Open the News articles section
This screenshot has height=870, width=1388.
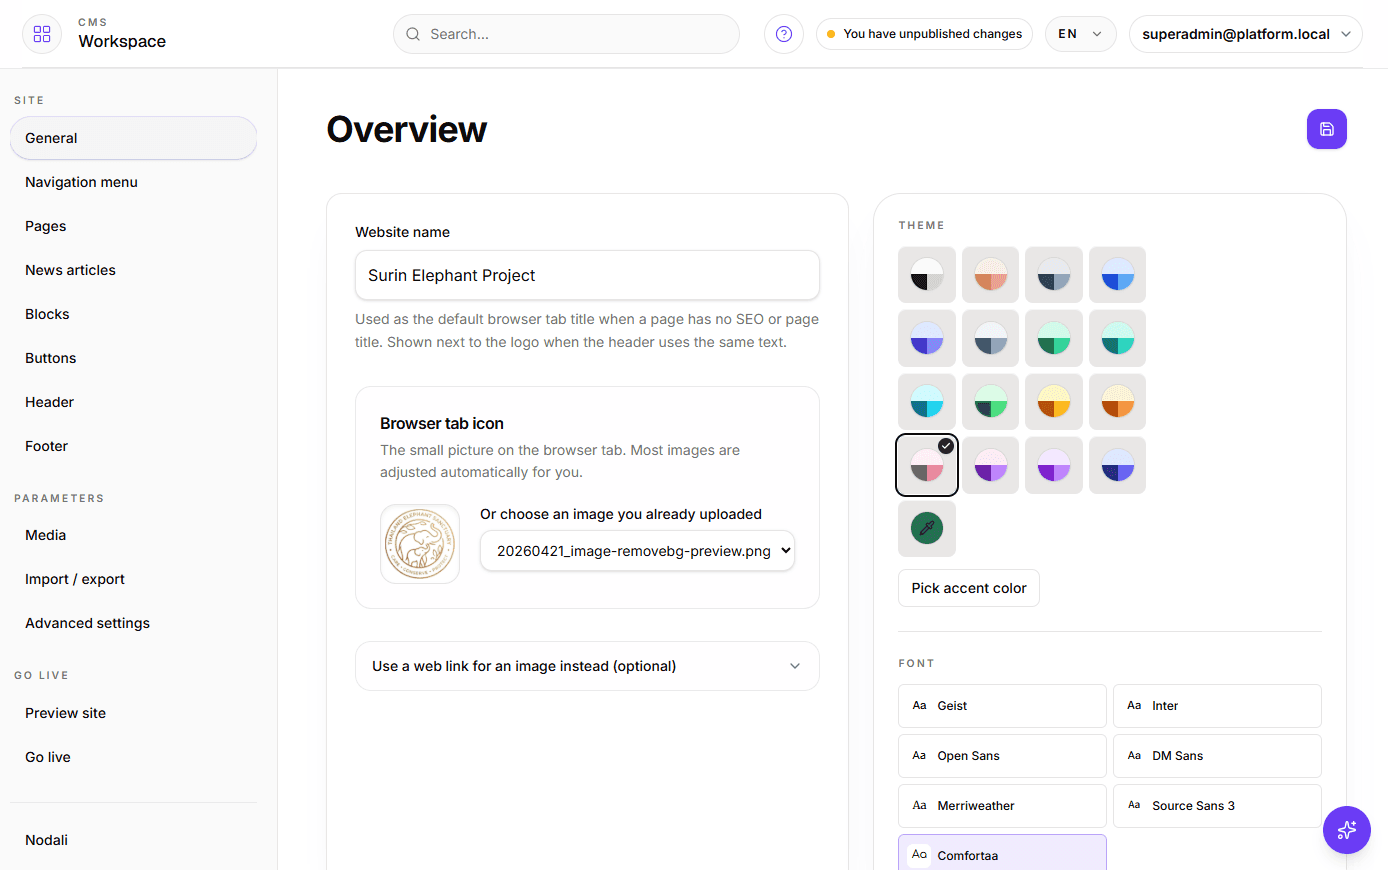pos(70,270)
